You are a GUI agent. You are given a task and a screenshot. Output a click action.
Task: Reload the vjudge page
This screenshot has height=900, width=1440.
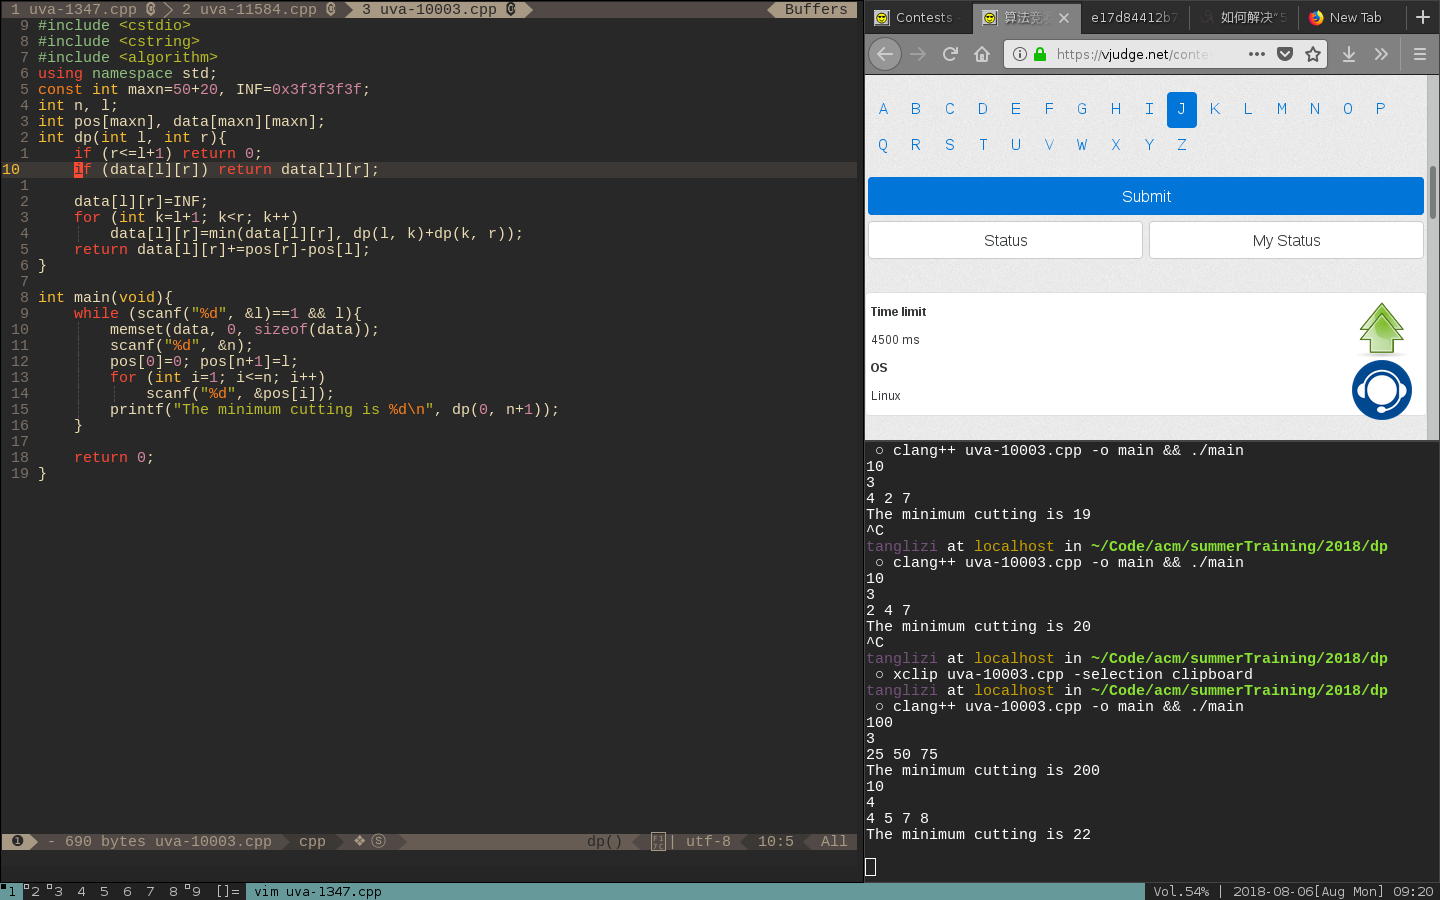[950, 54]
